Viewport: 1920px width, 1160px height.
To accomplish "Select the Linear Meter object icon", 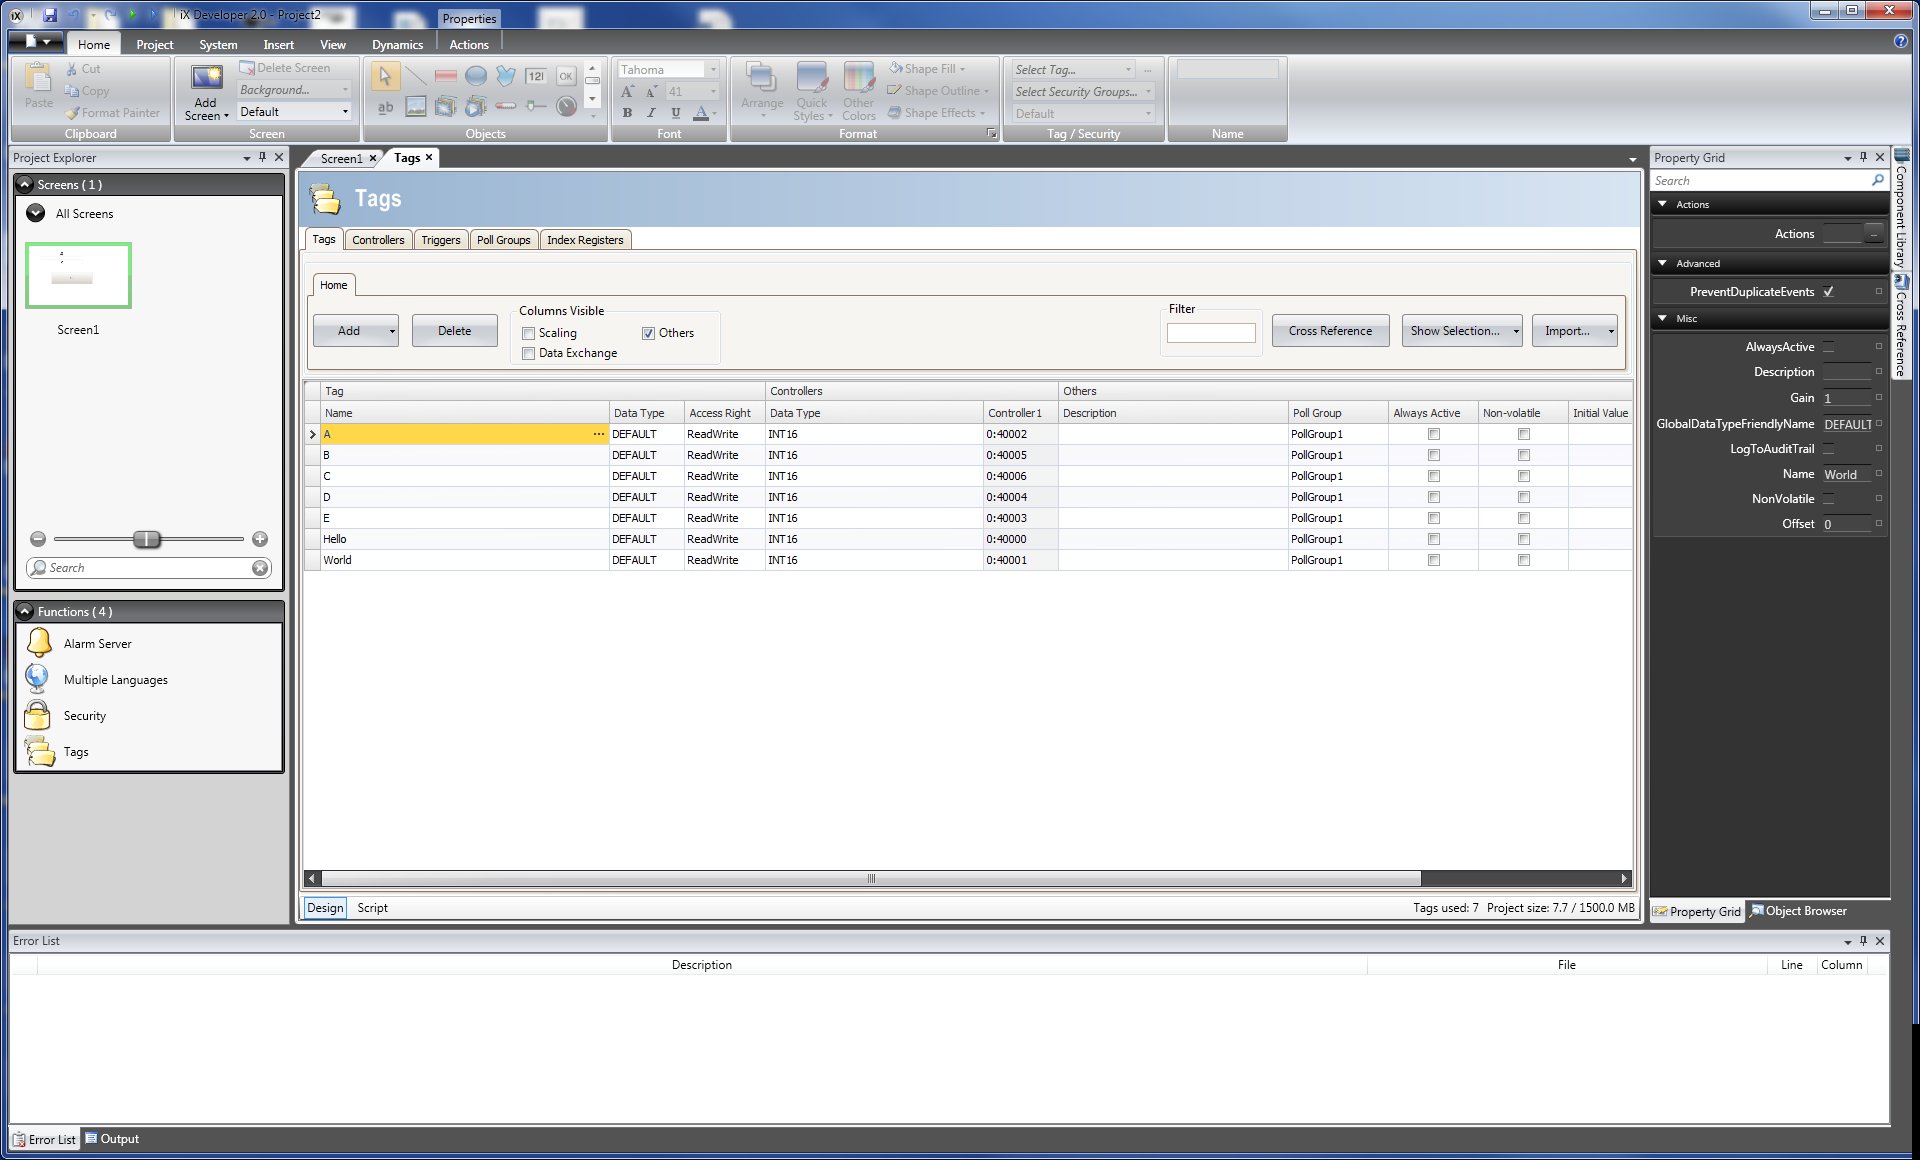I will 506,106.
